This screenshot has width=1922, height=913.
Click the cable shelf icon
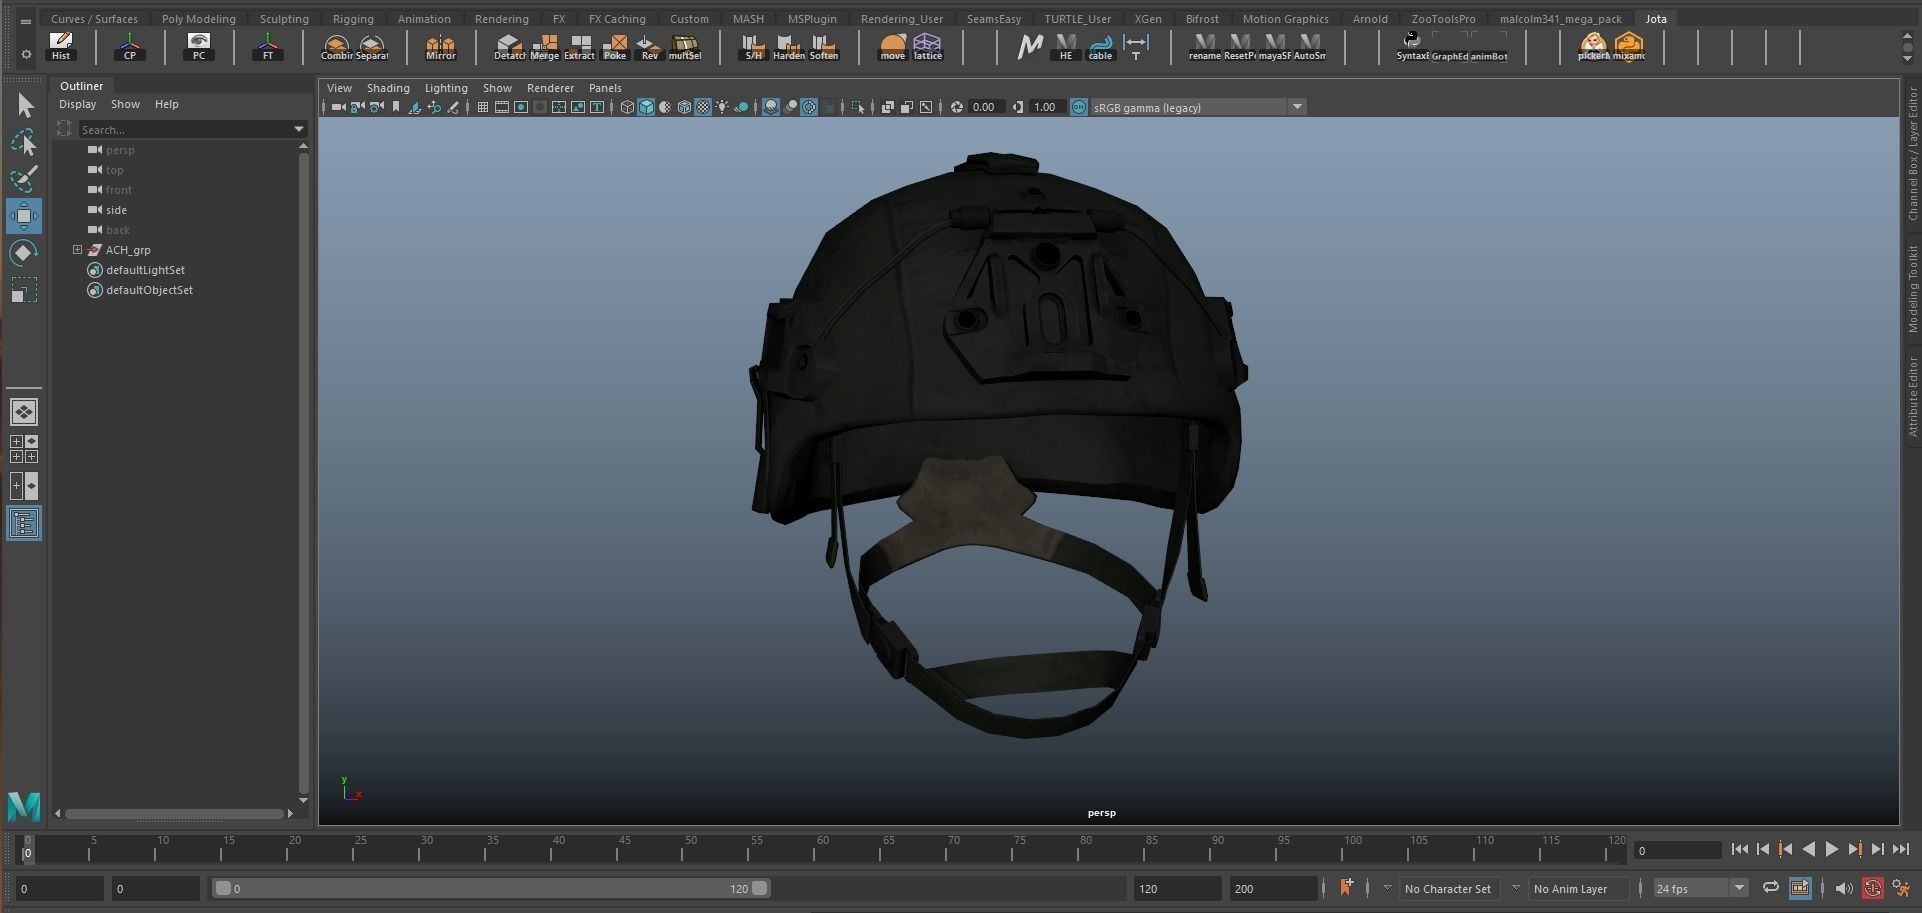coord(1100,46)
